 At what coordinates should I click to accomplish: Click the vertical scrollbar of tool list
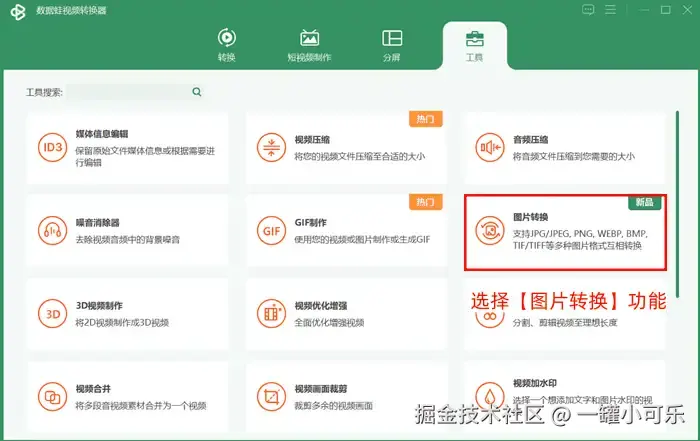point(677,204)
